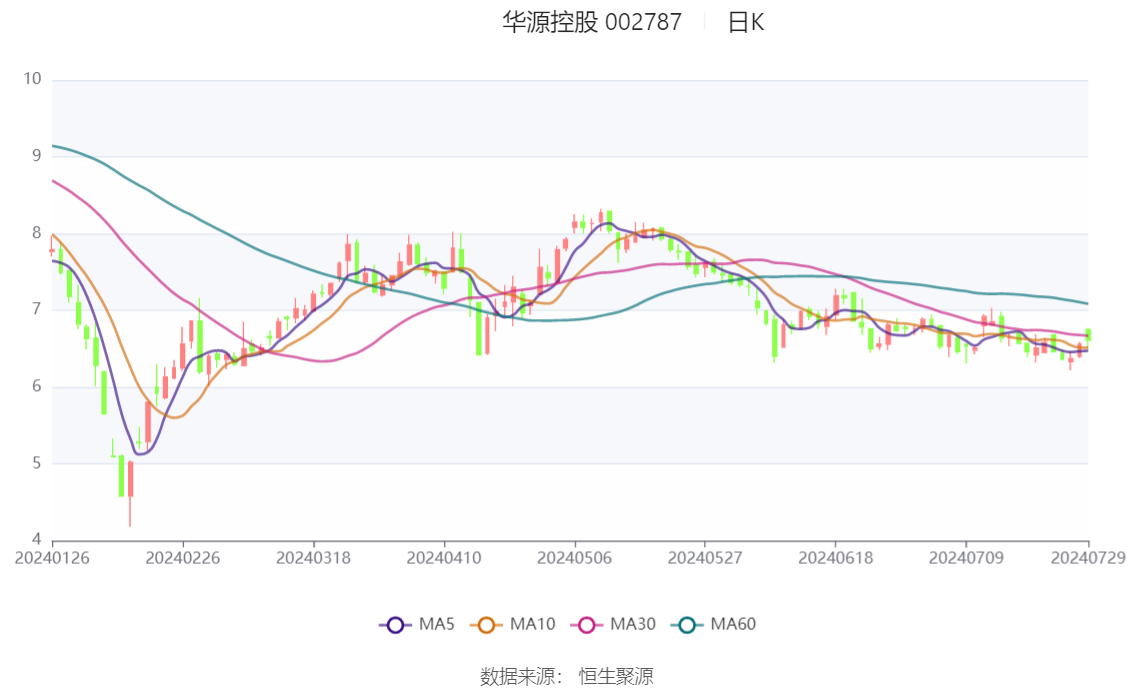The image size is (1134, 689).
Task: Click x-axis date label 20240226
Action: (x=183, y=558)
